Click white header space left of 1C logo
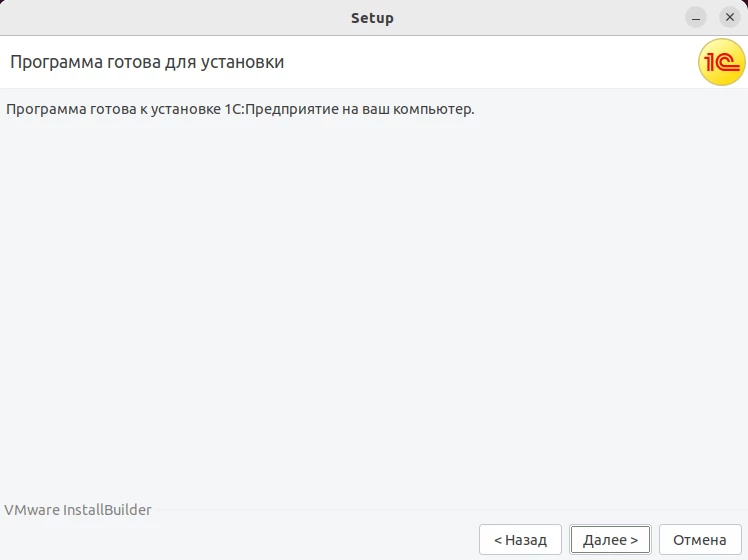 click(500, 63)
